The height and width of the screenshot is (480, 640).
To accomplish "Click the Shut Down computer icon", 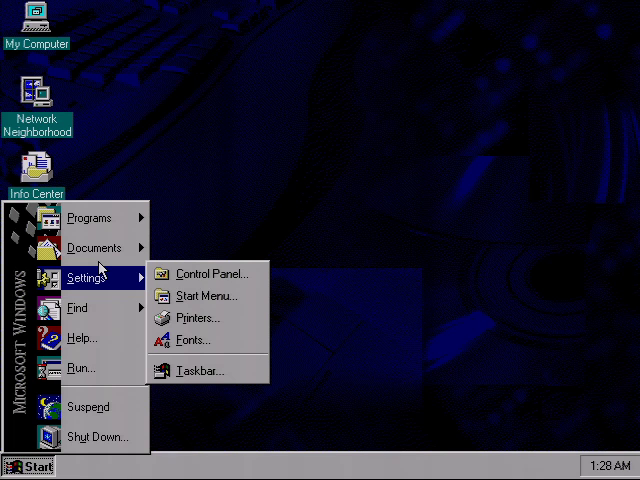I will pyautogui.click(x=49, y=437).
